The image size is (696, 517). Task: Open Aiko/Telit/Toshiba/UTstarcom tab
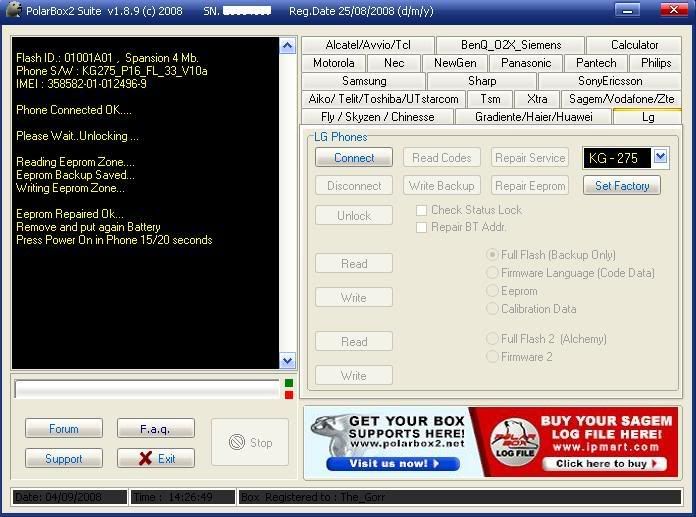tap(383, 99)
